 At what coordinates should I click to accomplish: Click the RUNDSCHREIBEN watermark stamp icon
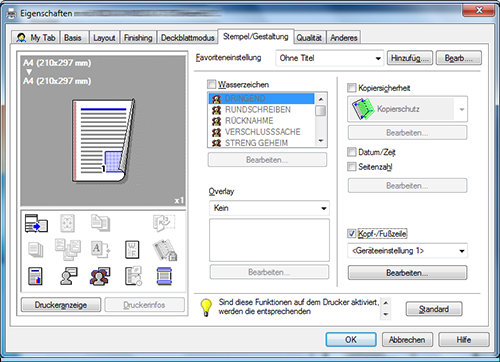[217, 110]
